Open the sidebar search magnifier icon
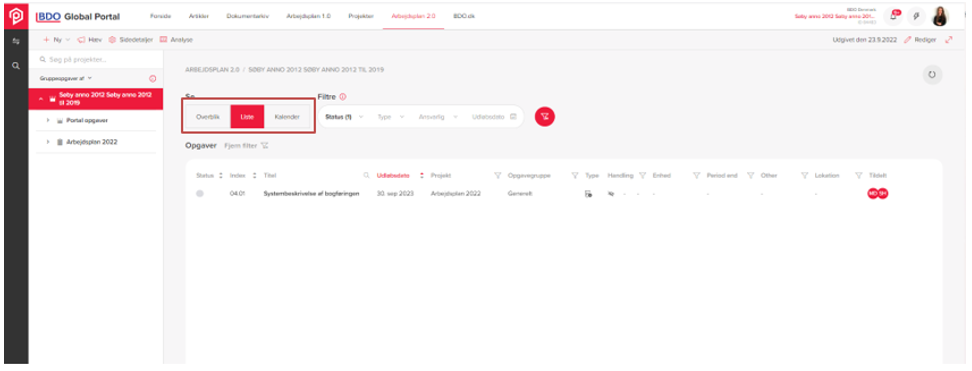This screenshot has height=371, width=972. click(15, 65)
